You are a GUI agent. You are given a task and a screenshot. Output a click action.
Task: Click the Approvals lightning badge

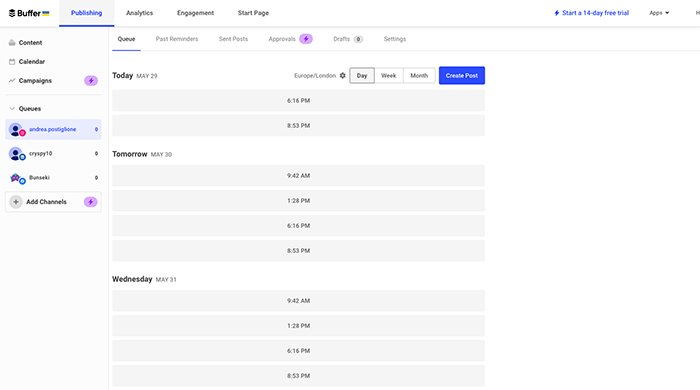coord(306,39)
